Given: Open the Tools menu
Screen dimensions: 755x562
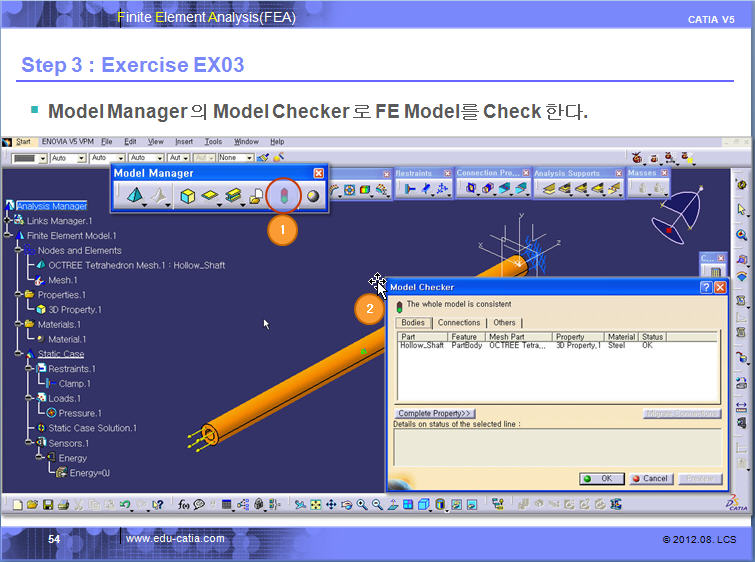Looking at the screenshot, I should pos(213,142).
